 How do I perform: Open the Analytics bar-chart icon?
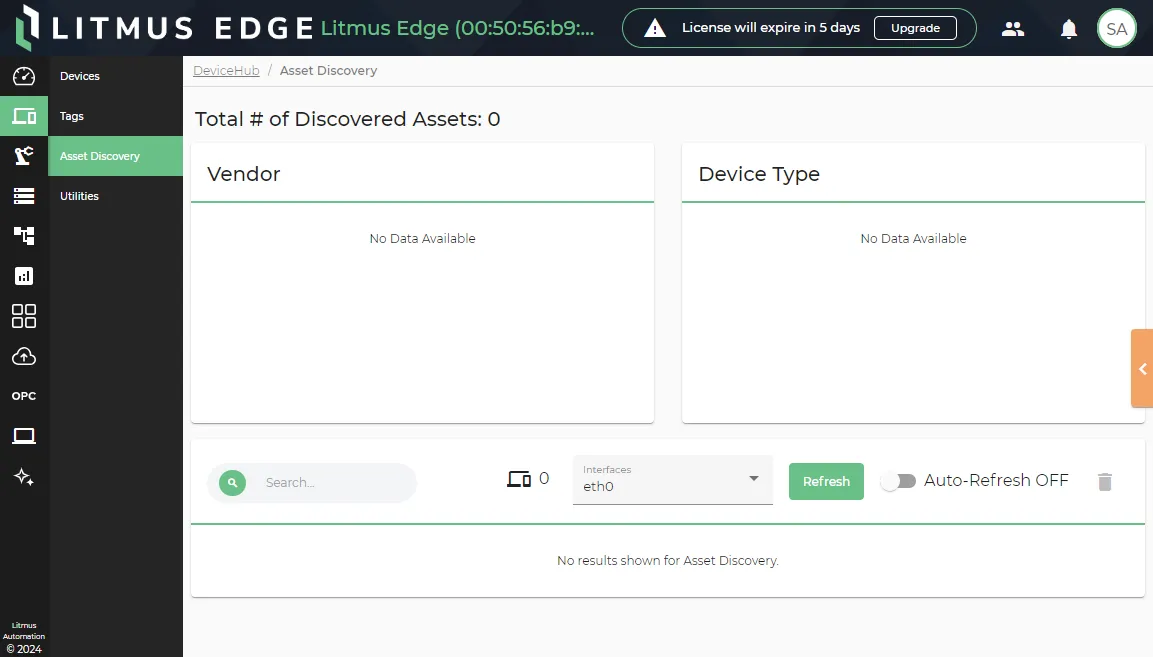pyautogui.click(x=24, y=276)
